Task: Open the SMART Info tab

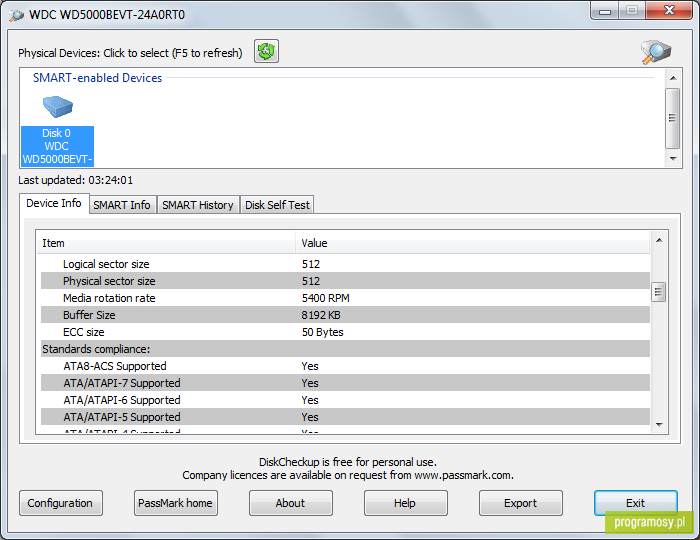Action: [122, 205]
